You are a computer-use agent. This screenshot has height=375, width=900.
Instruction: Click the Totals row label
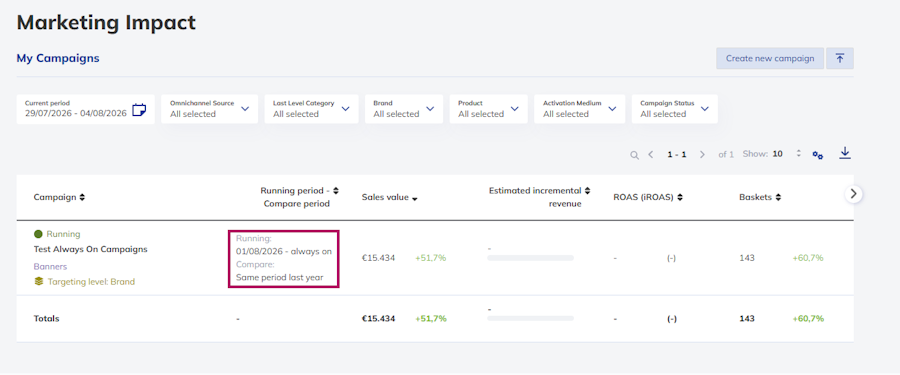coord(46,319)
